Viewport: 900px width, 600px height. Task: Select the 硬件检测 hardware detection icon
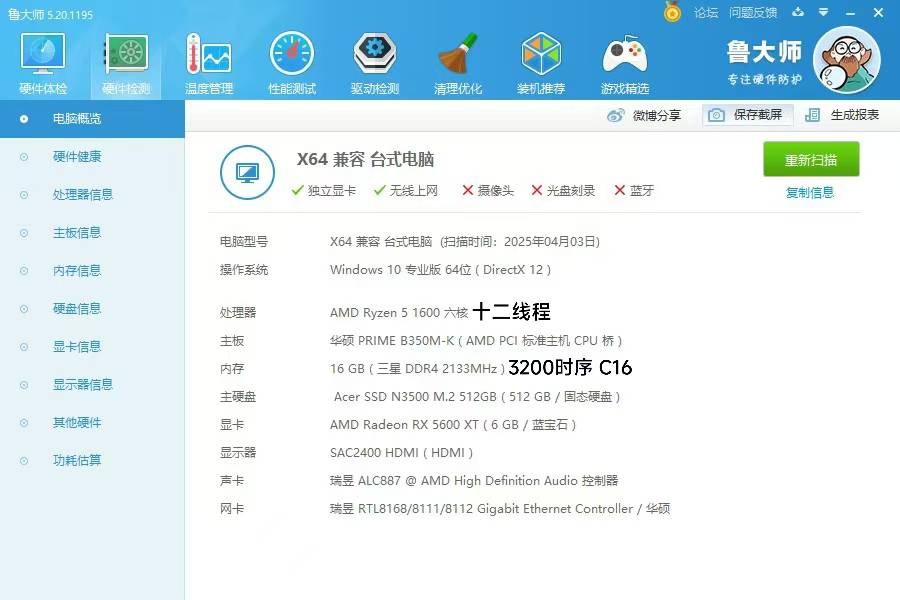coord(126,63)
